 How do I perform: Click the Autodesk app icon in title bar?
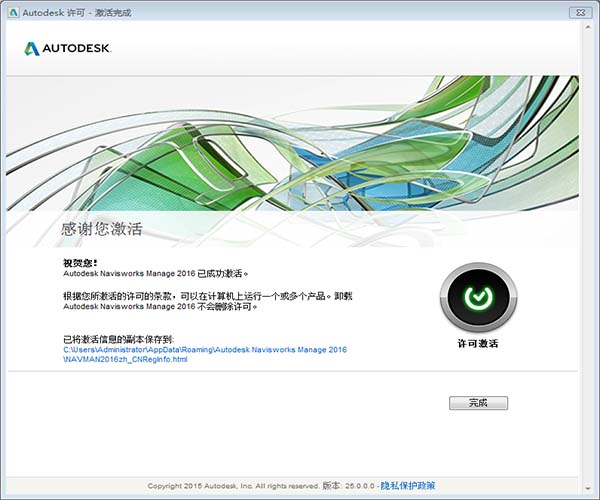point(11,11)
